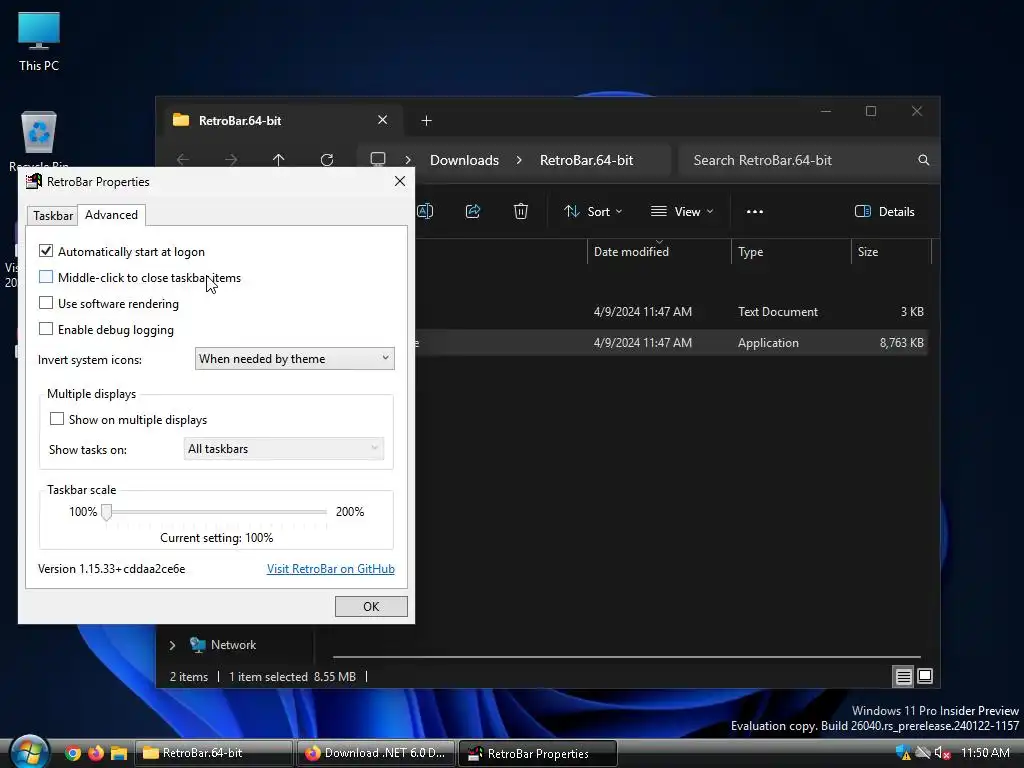Viewport: 1024px width, 768px height.
Task: Toggle the Details pane button
Action: point(885,212)
